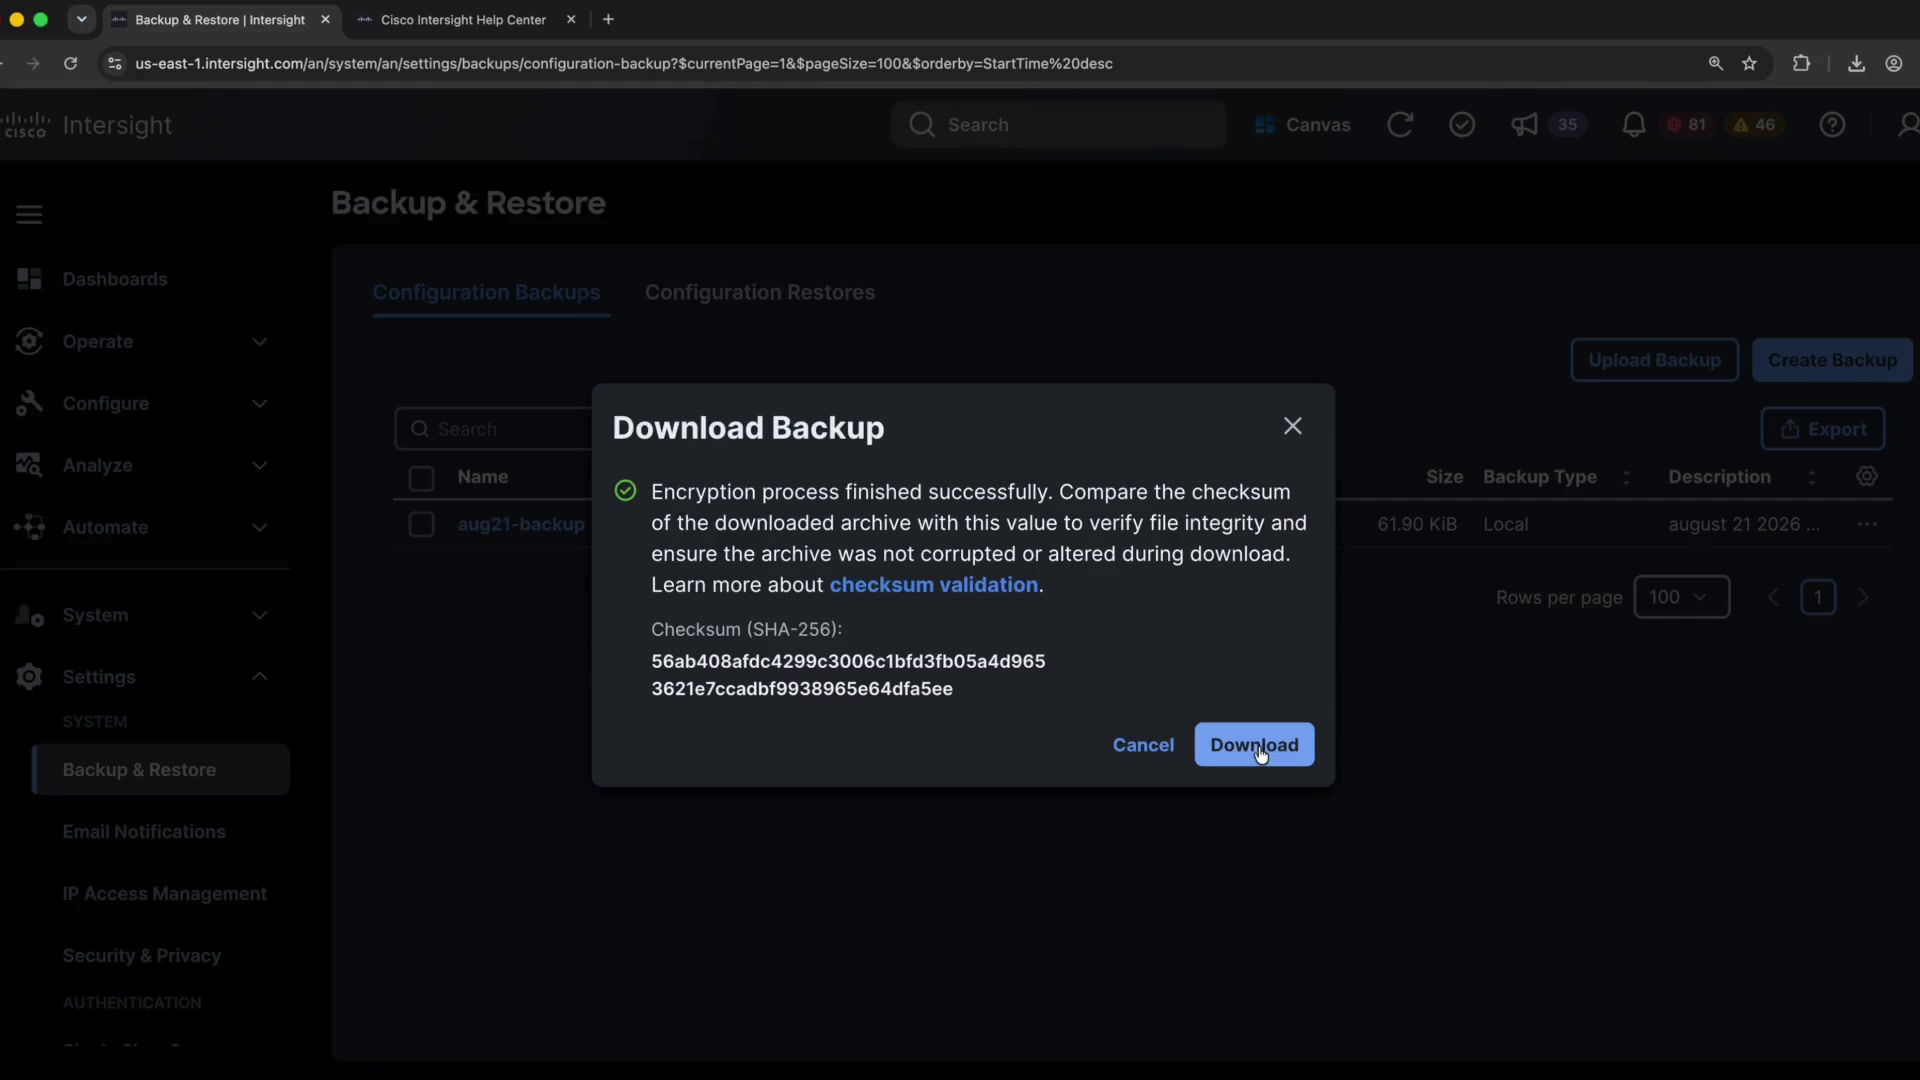
Task: Export the backups table
Action: tap(1823, 429)
